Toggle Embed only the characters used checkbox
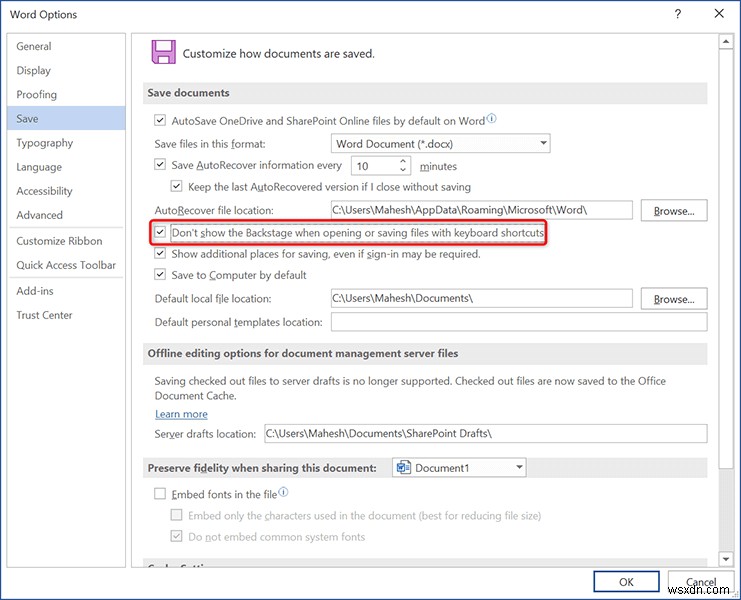The height and width of the screenshot is (600, 741). (176, 514)
